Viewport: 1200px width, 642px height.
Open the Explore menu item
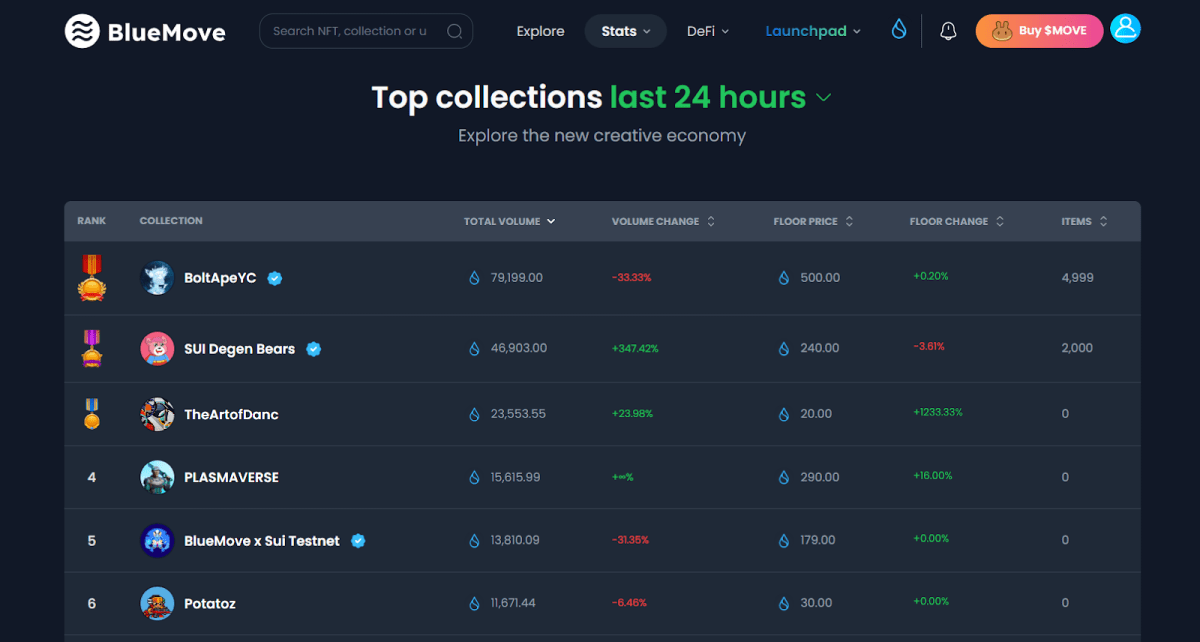coord(540,31)
